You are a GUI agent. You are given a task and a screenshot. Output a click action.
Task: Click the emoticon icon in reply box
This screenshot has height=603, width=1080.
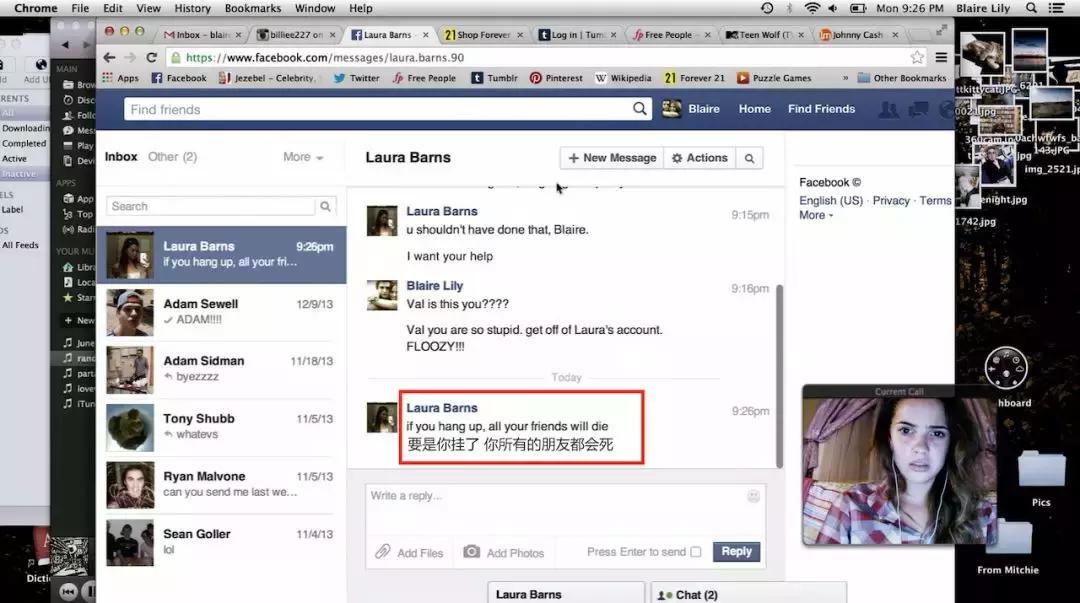[x=754, y=496]
